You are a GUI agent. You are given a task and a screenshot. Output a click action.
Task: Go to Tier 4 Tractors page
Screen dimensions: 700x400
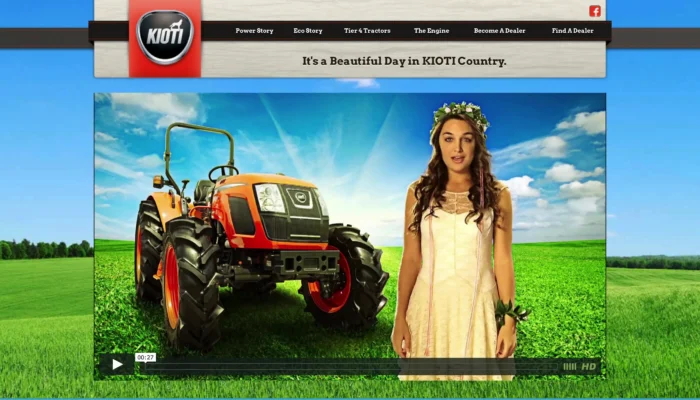click(x=367, y=31)
